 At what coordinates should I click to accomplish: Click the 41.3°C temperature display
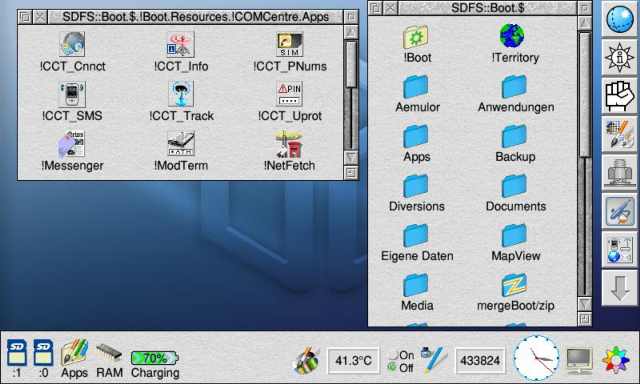click(353, 360)
